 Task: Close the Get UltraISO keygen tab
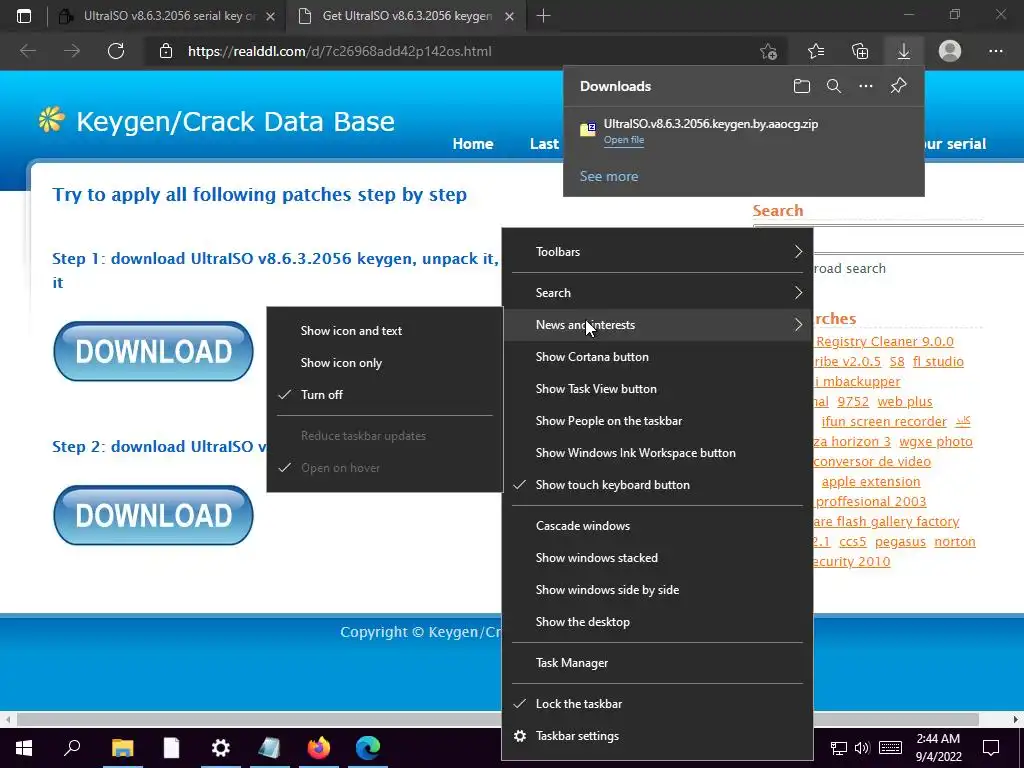[510, 16]
